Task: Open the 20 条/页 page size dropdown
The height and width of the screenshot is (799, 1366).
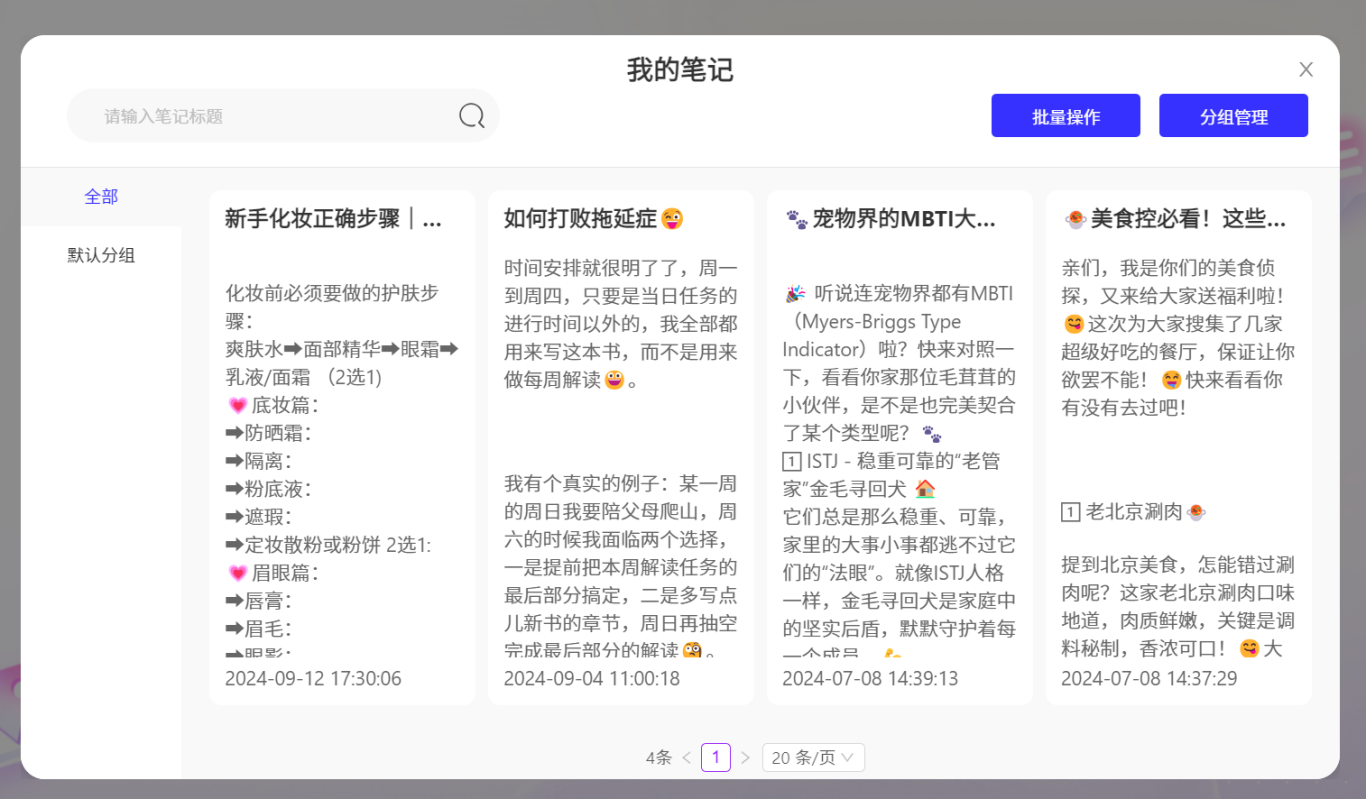Action: tap(812, 758)
